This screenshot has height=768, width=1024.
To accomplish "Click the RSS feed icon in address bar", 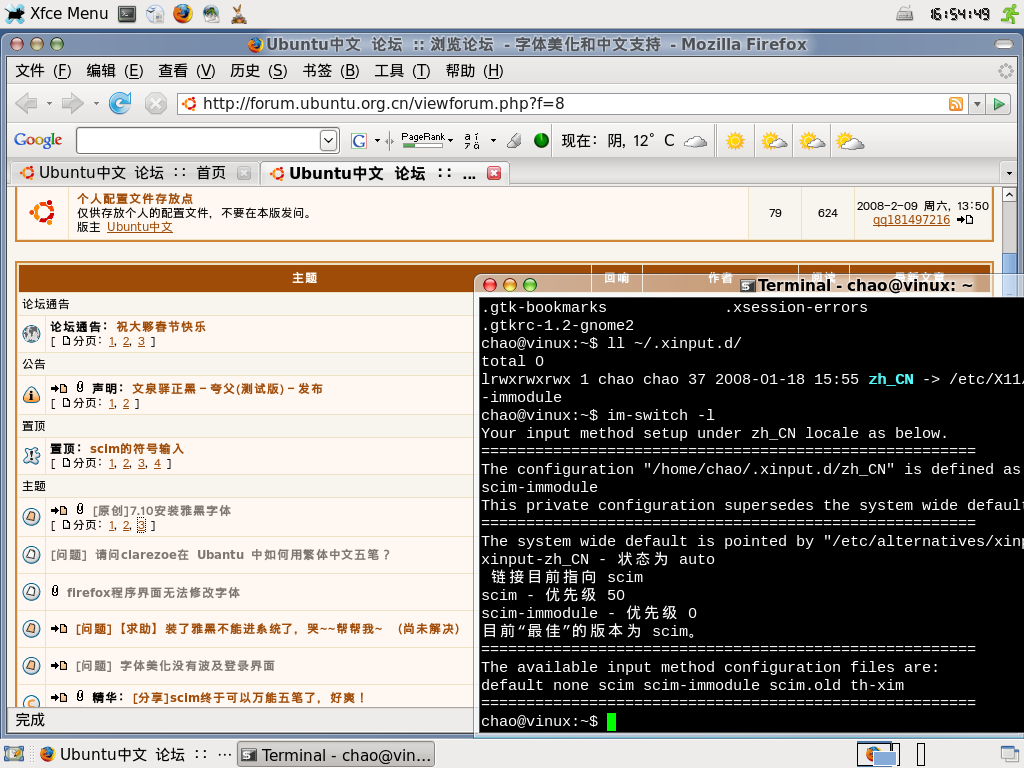I will 956,104.
